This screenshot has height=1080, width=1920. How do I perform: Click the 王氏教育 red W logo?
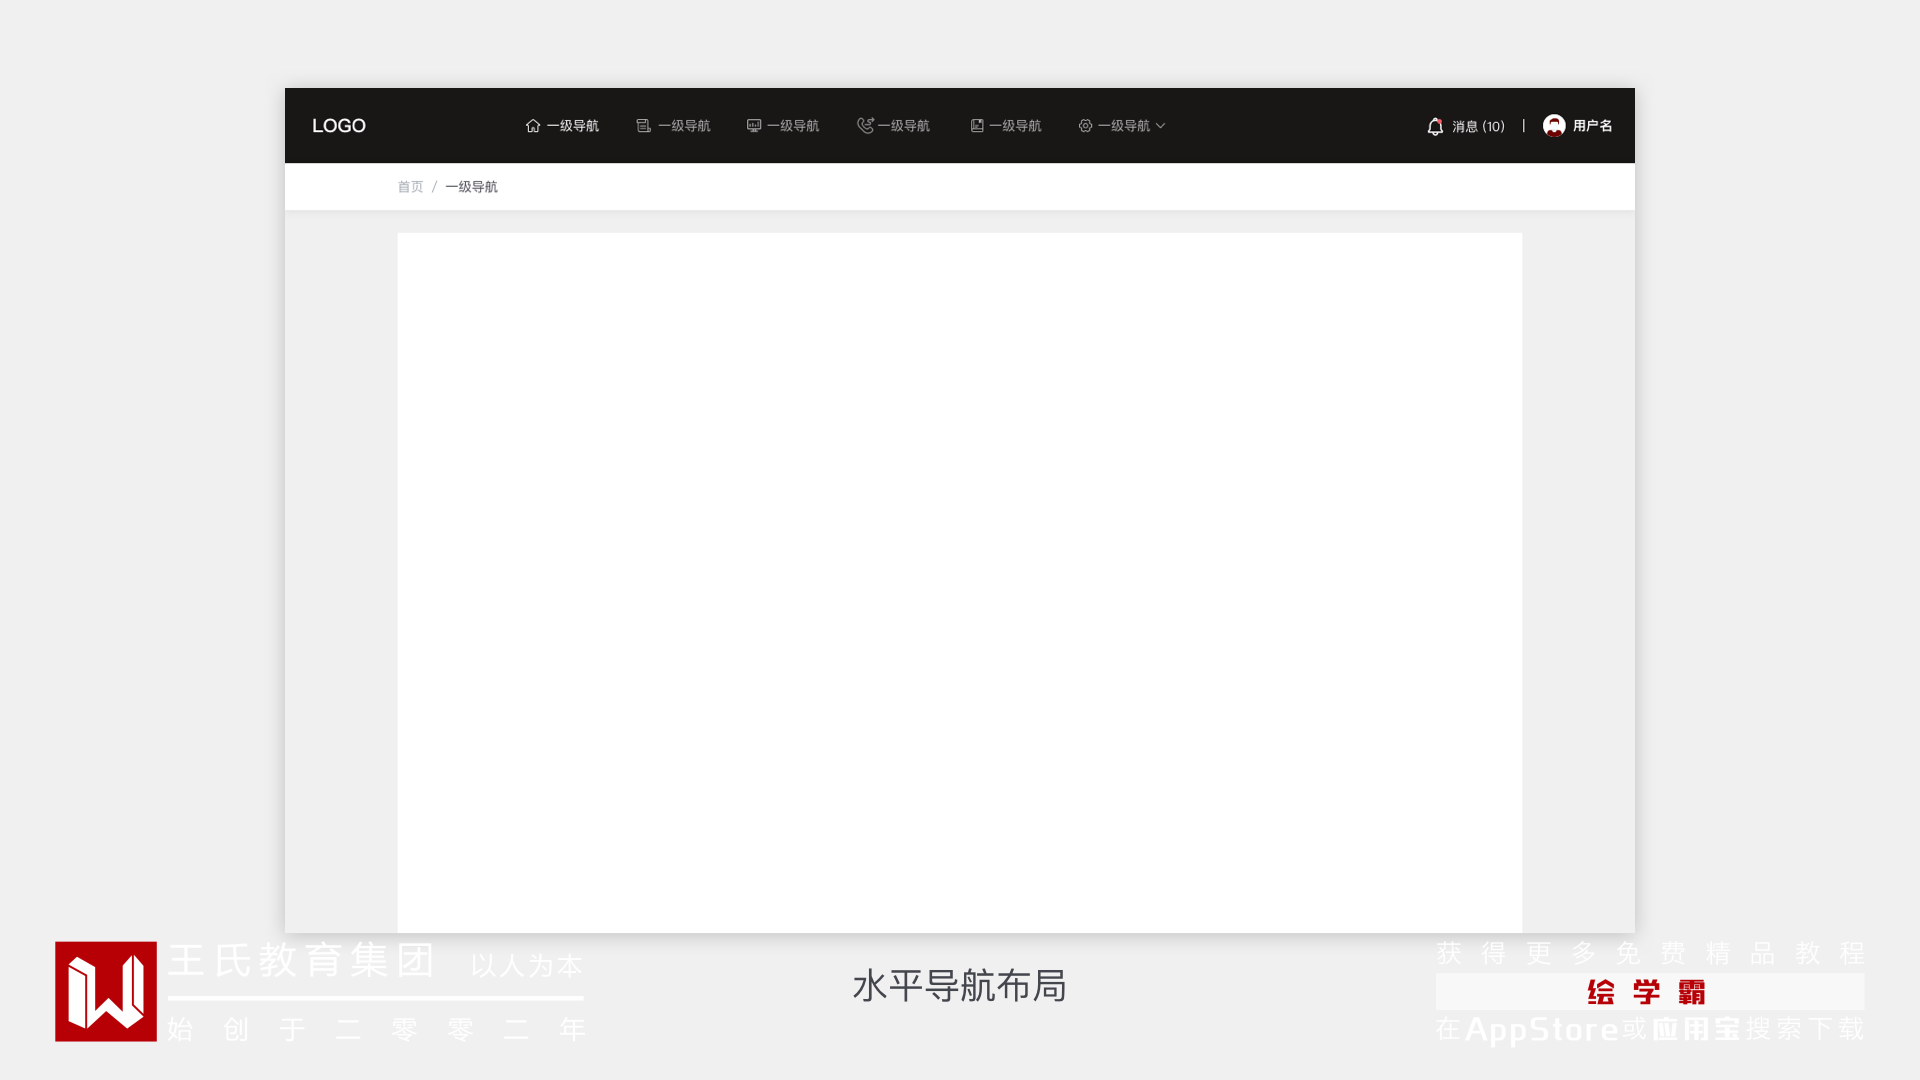coord(106,991)
